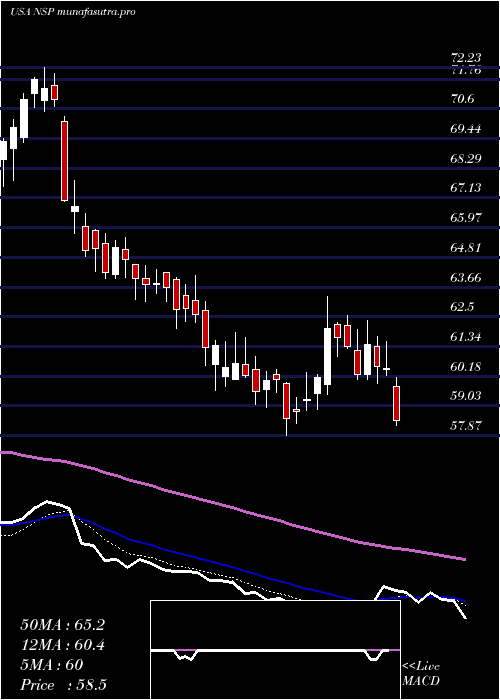Viewport: 500px width, 700px height.
Task: Click the MACD inset panel box
Action: [x=275, y=650]
